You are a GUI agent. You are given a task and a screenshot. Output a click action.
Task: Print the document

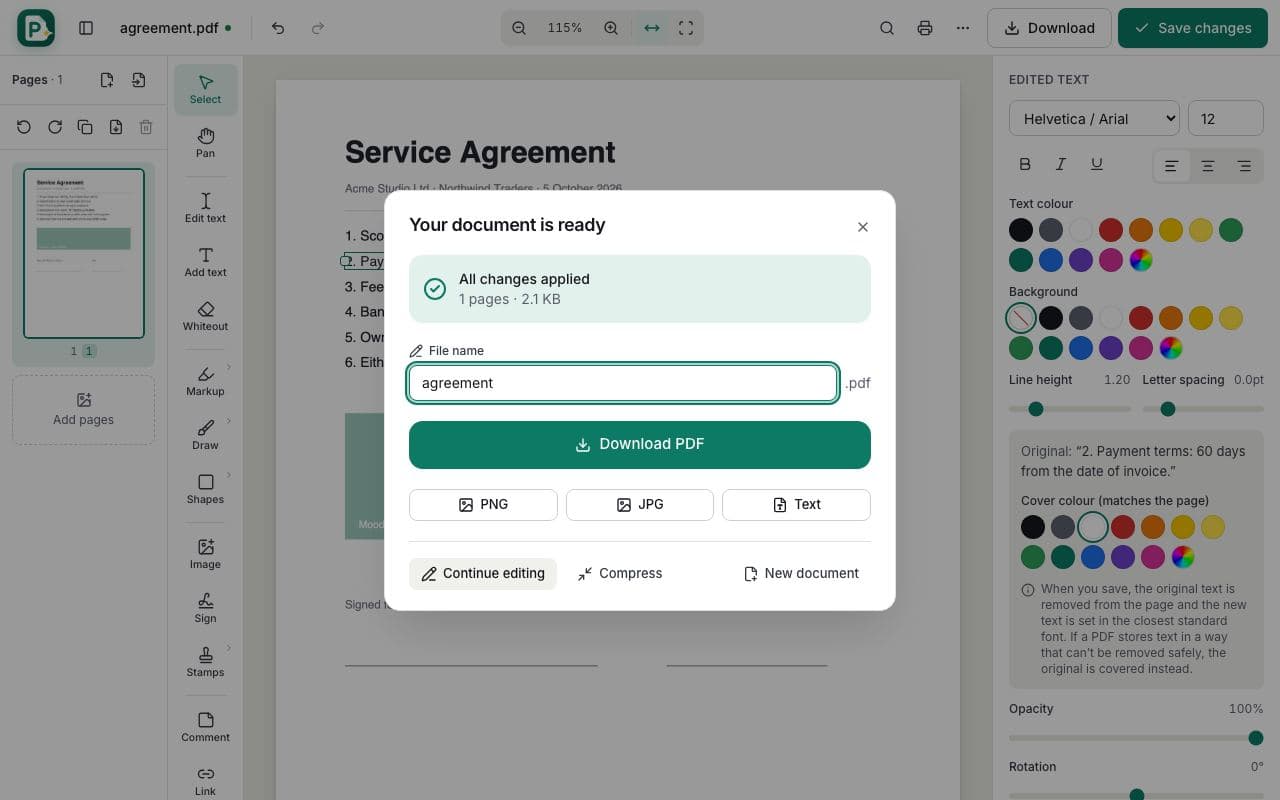click(x=925, y=28)
